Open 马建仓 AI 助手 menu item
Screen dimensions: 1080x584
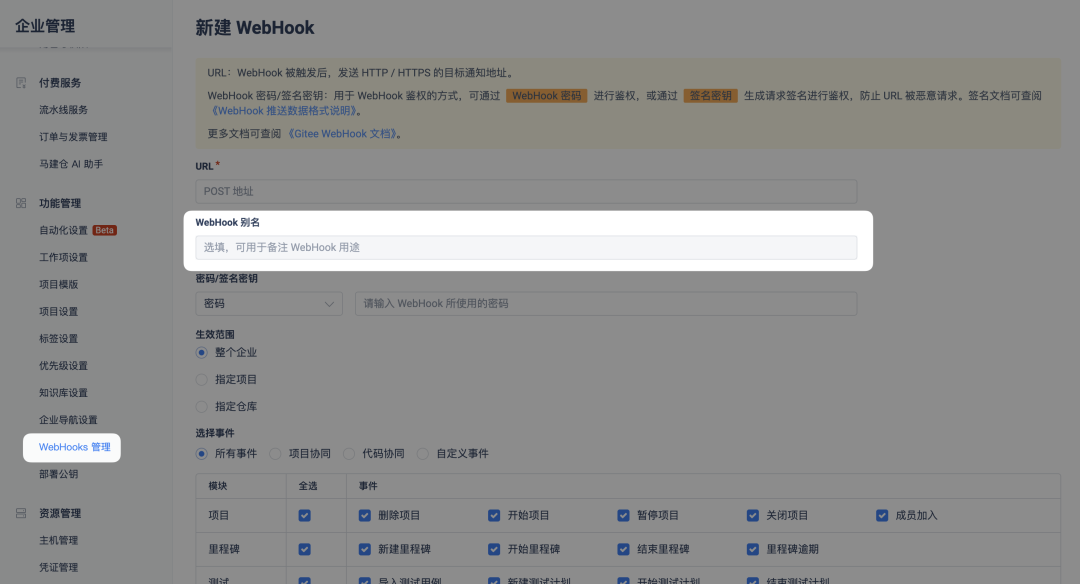point(71,164)
